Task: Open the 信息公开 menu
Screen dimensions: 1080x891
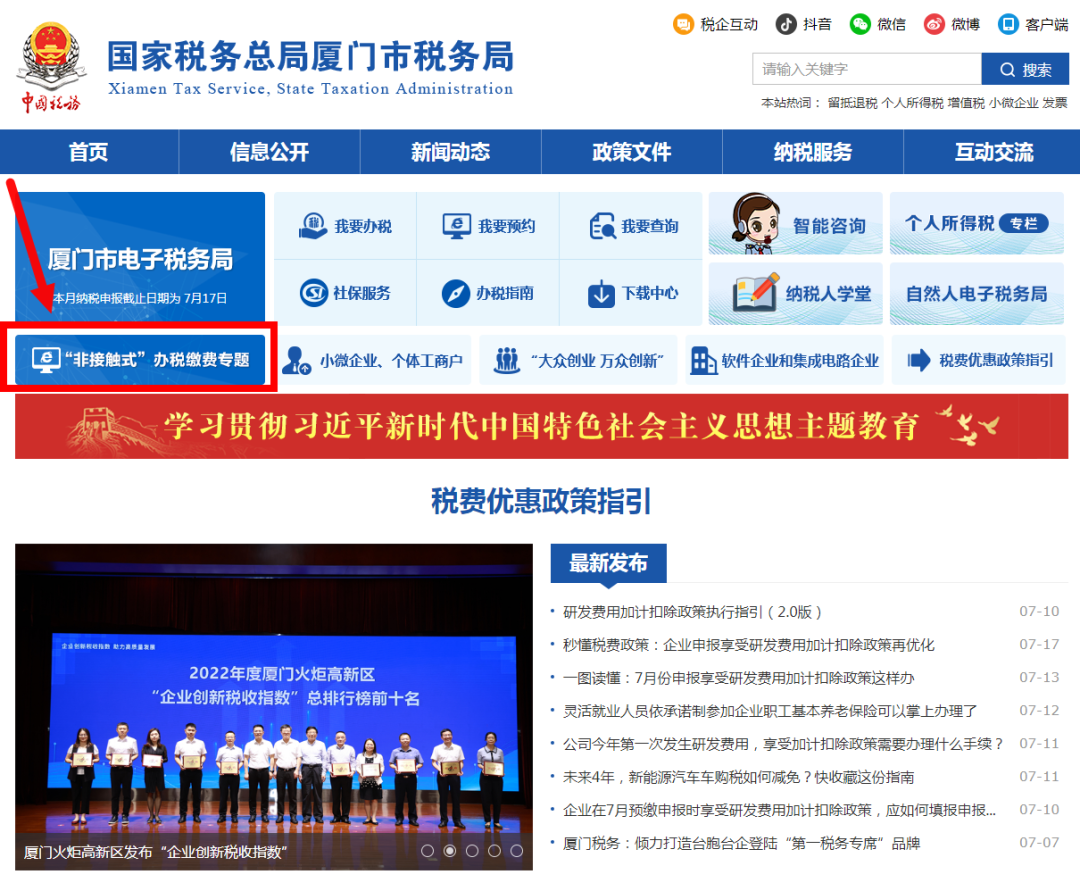Action: (269, 151)
